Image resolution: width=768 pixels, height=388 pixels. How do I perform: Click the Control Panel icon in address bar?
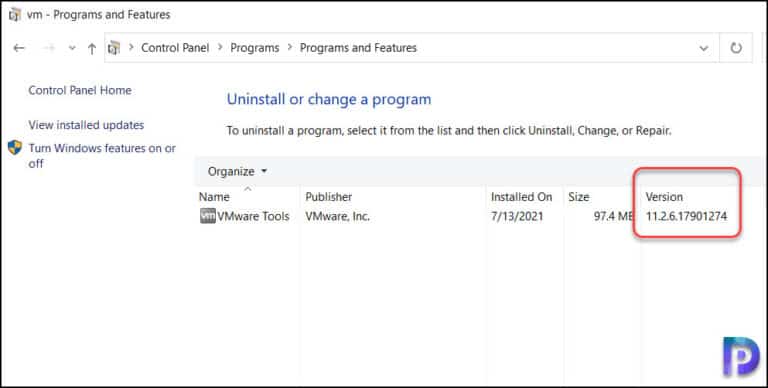[114, 48]
